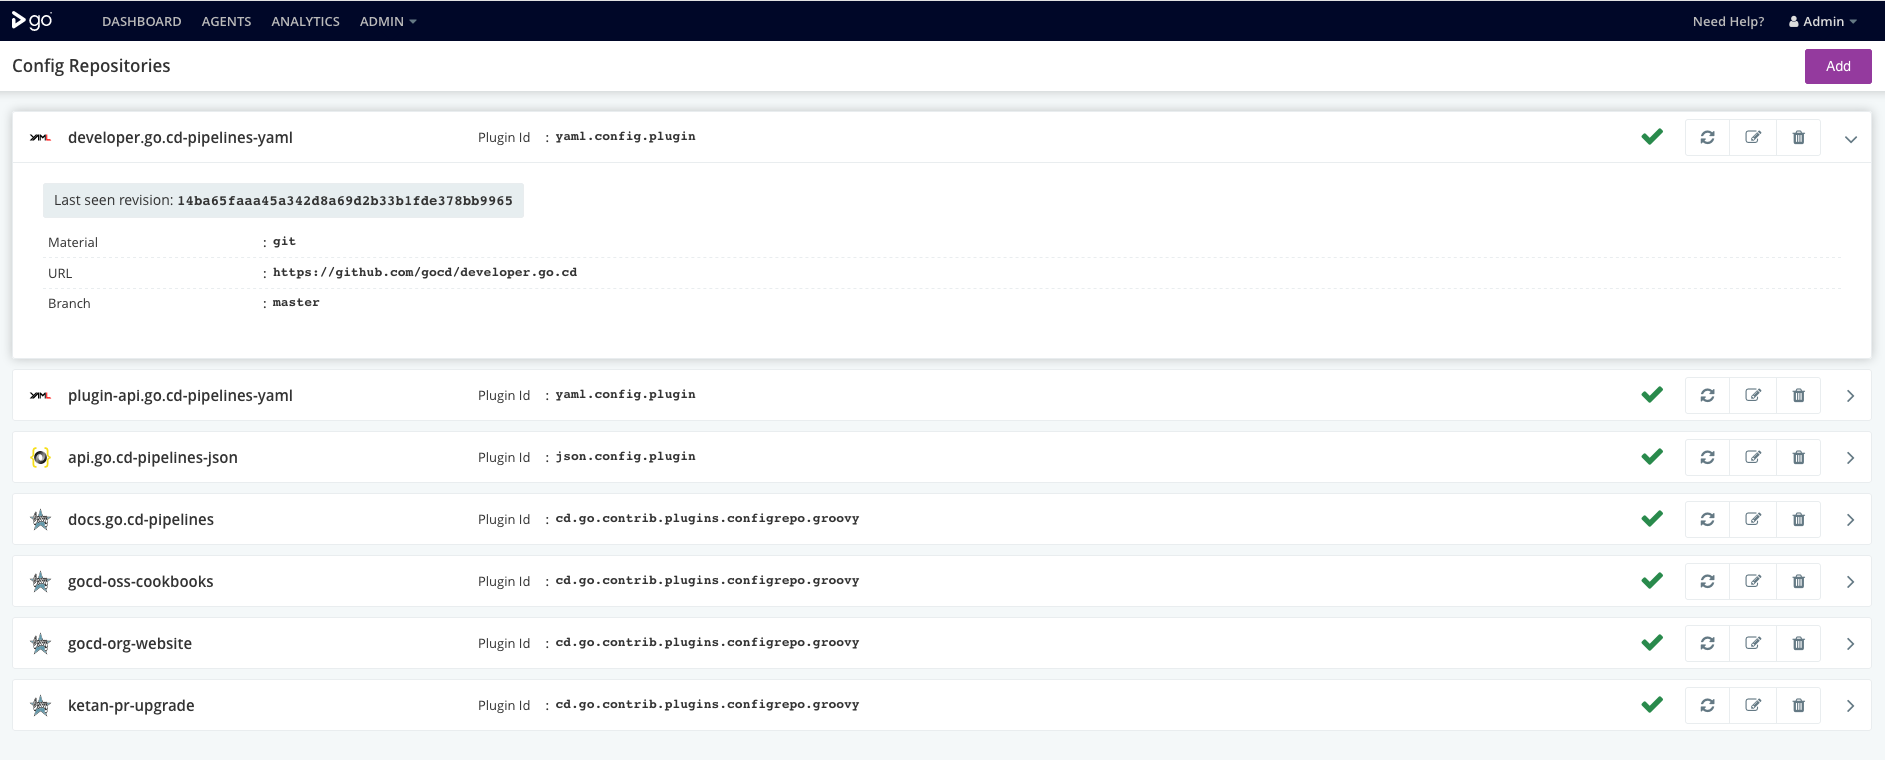Click the GoCD logo
Image resolution: width=1885 pixels, height=760 pixels.
(32, 21)
